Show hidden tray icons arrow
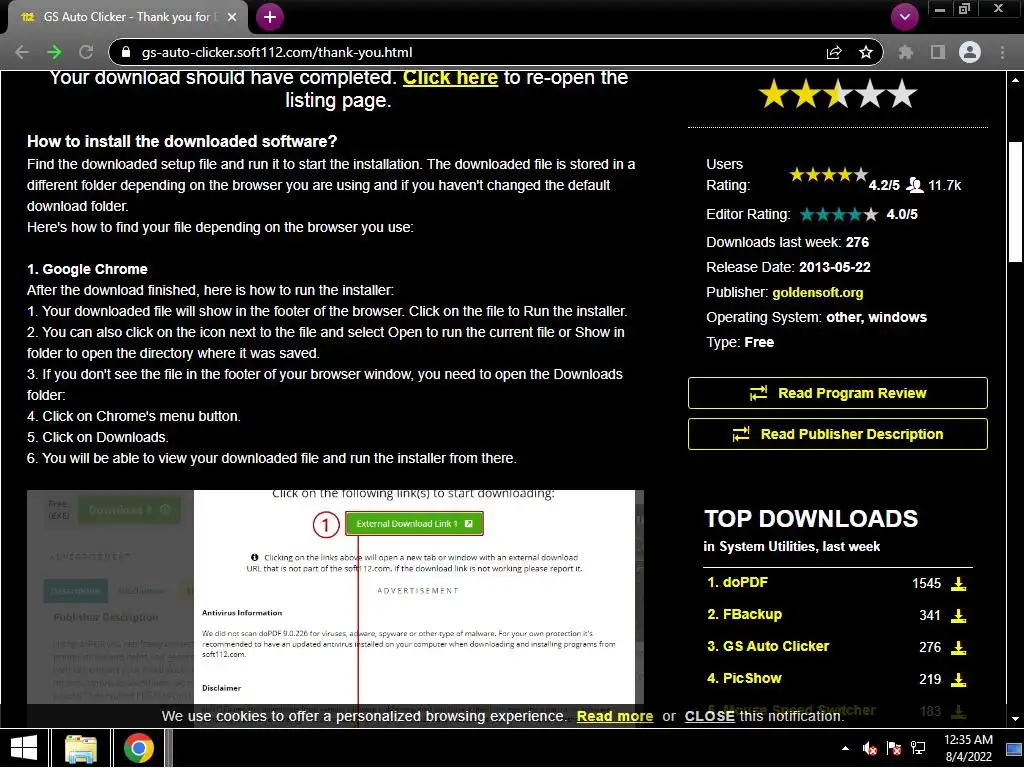1024x768 pixels. click(846, 748)
